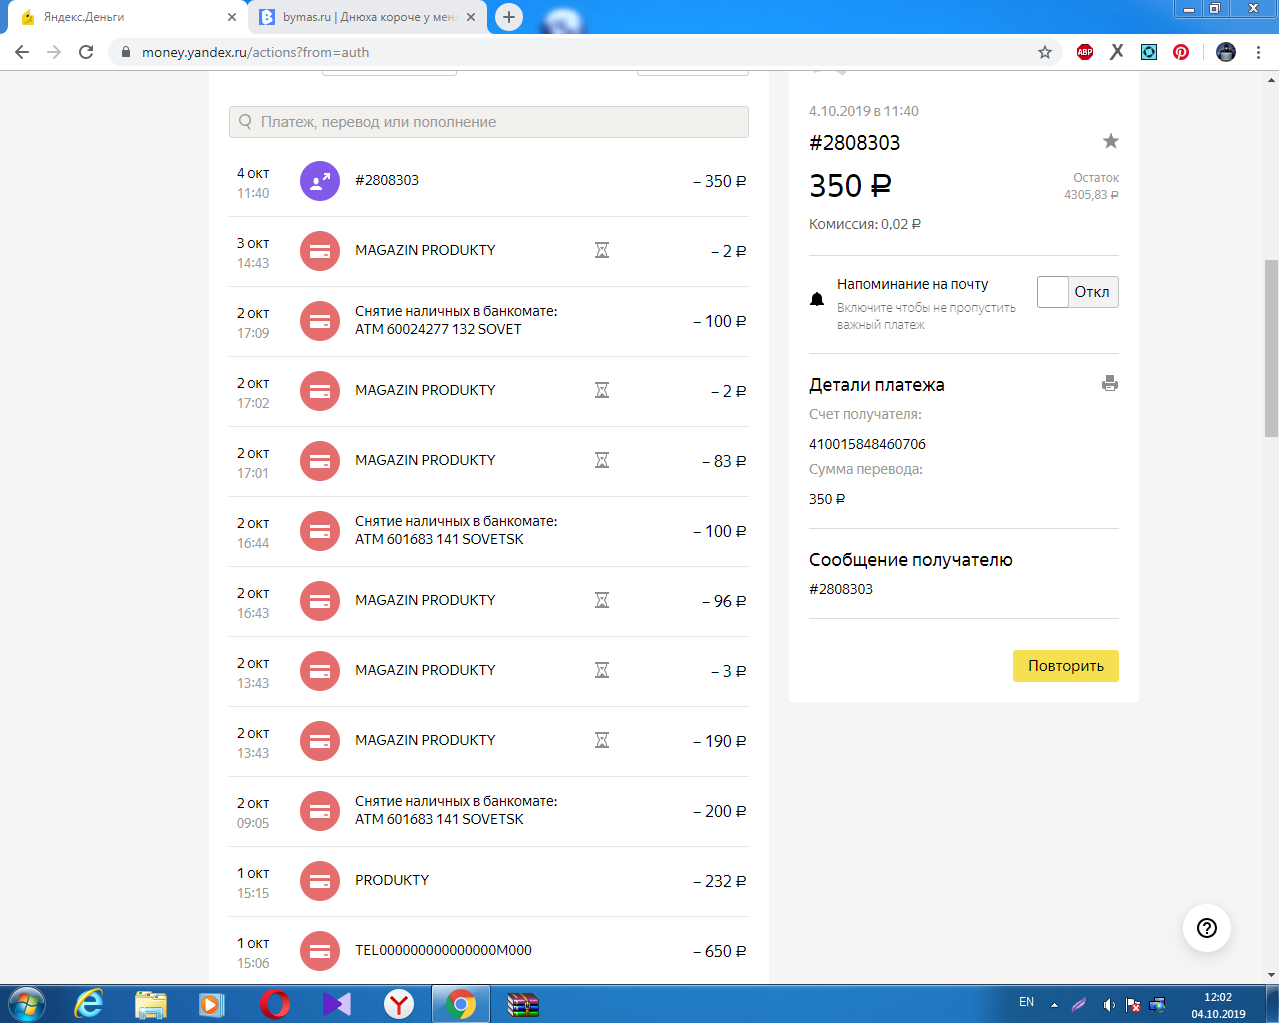Viewport: 1279px width, 1023px height.
Task: Click the help question mark button
Action: tap(1206, 928)
